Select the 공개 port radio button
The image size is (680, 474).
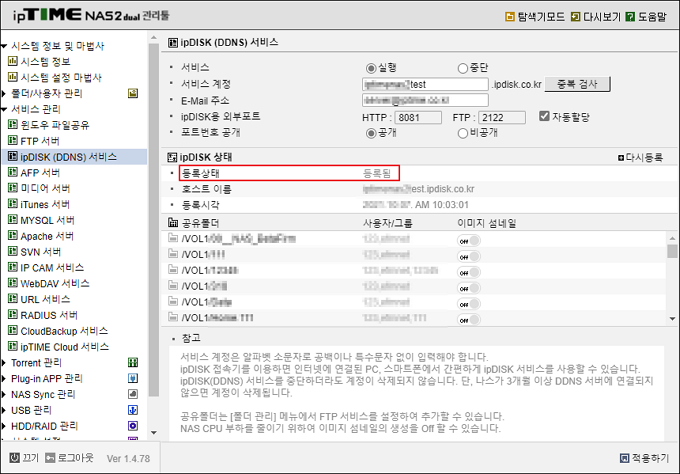coord(371,133)
